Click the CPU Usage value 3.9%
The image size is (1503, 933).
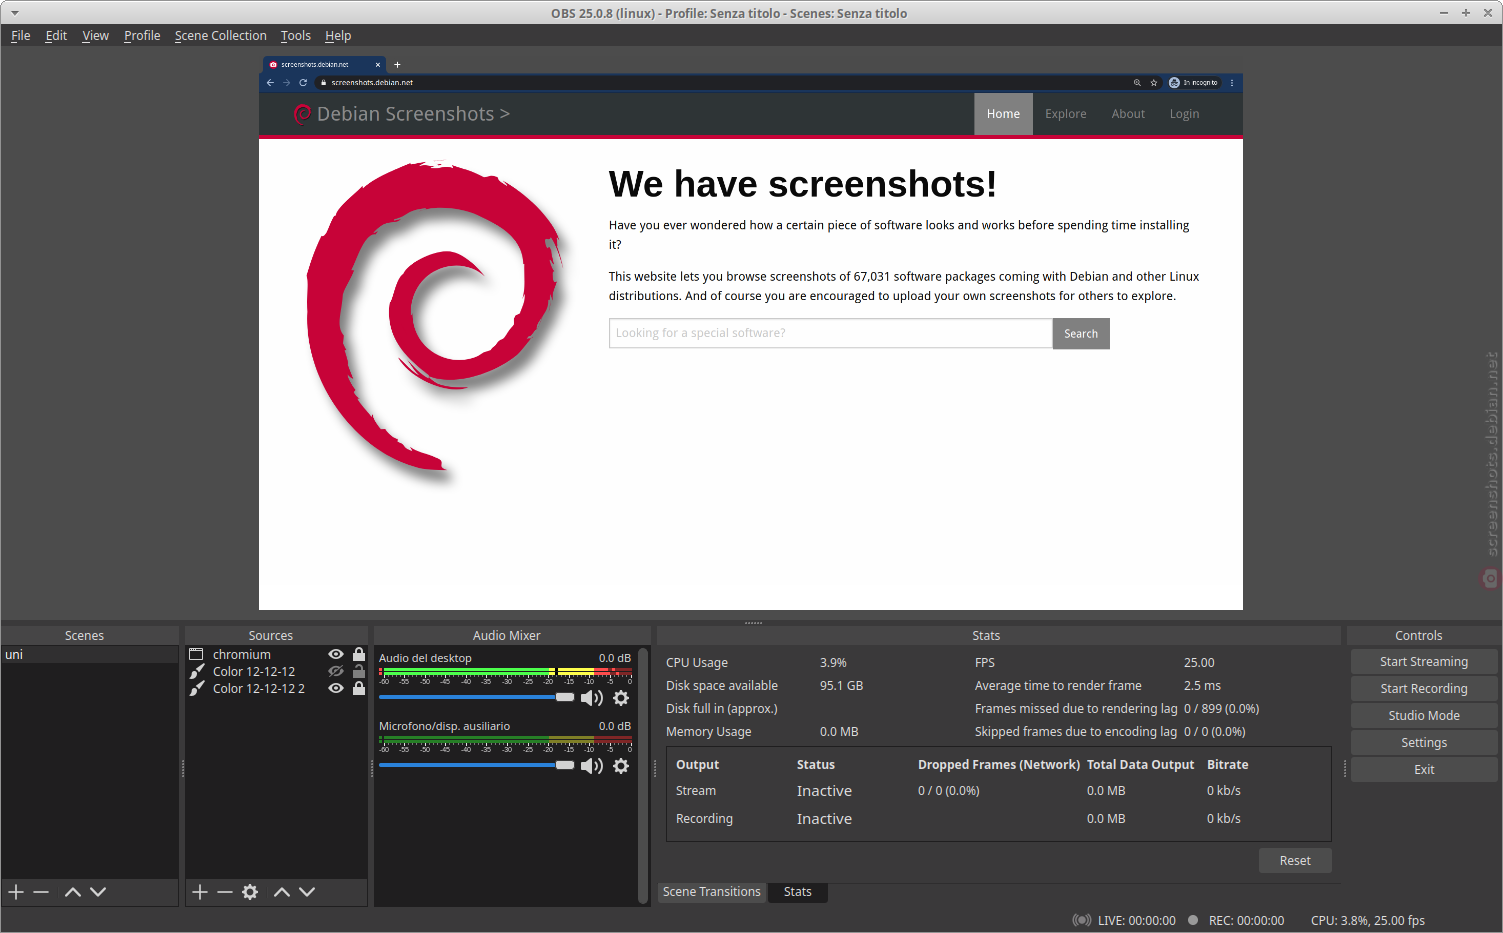[x=833, y=663]
